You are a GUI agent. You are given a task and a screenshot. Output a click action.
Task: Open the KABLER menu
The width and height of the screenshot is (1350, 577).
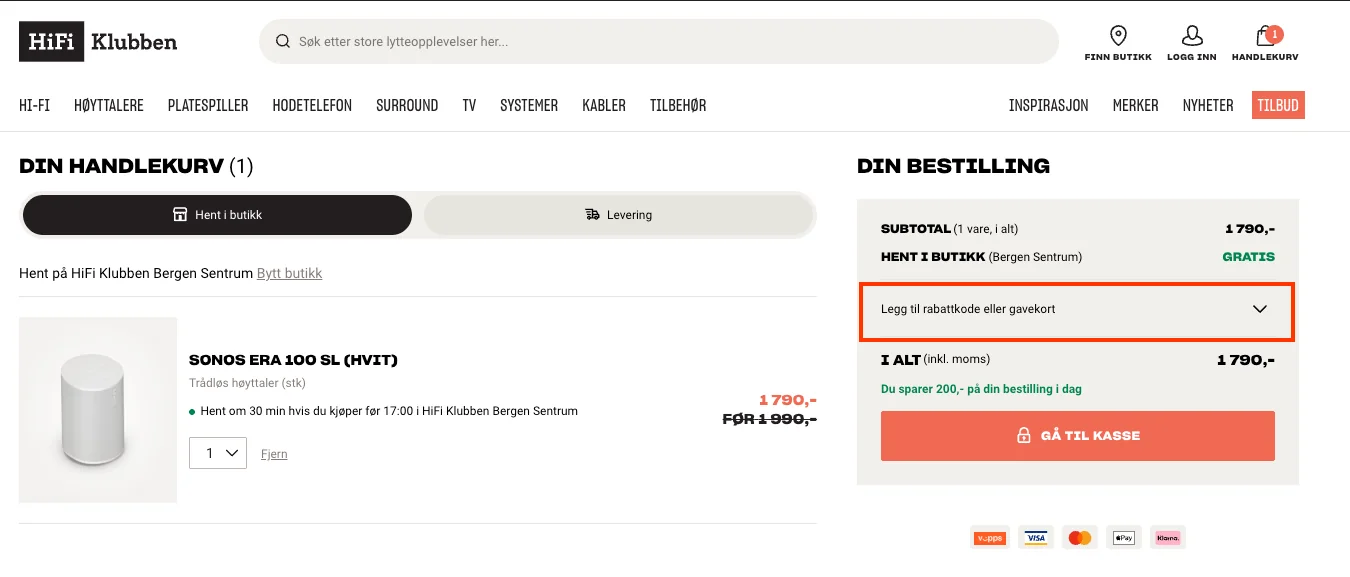[604, 105]
